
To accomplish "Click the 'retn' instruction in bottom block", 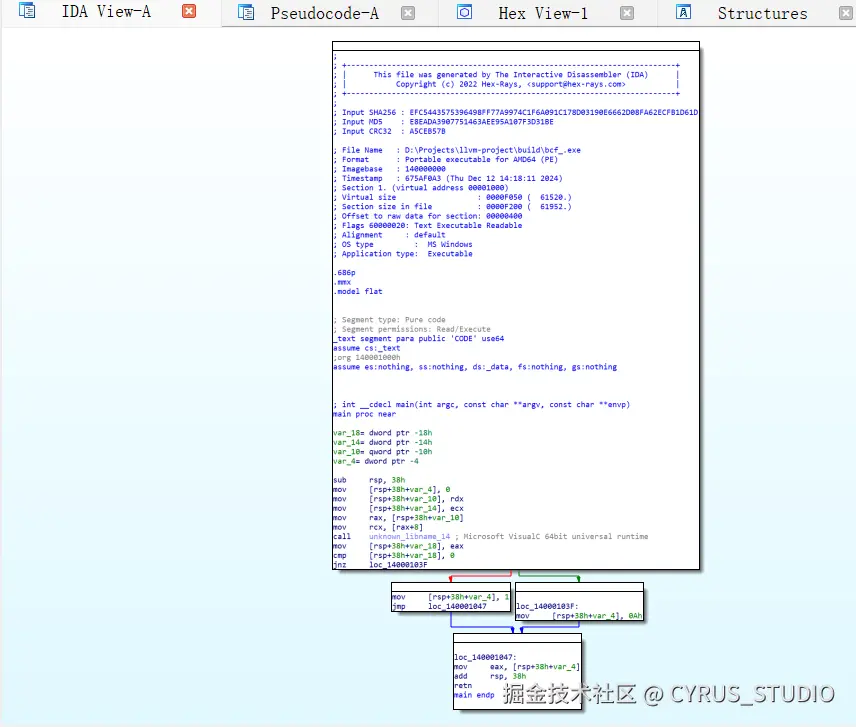I will tap(463, 686).
